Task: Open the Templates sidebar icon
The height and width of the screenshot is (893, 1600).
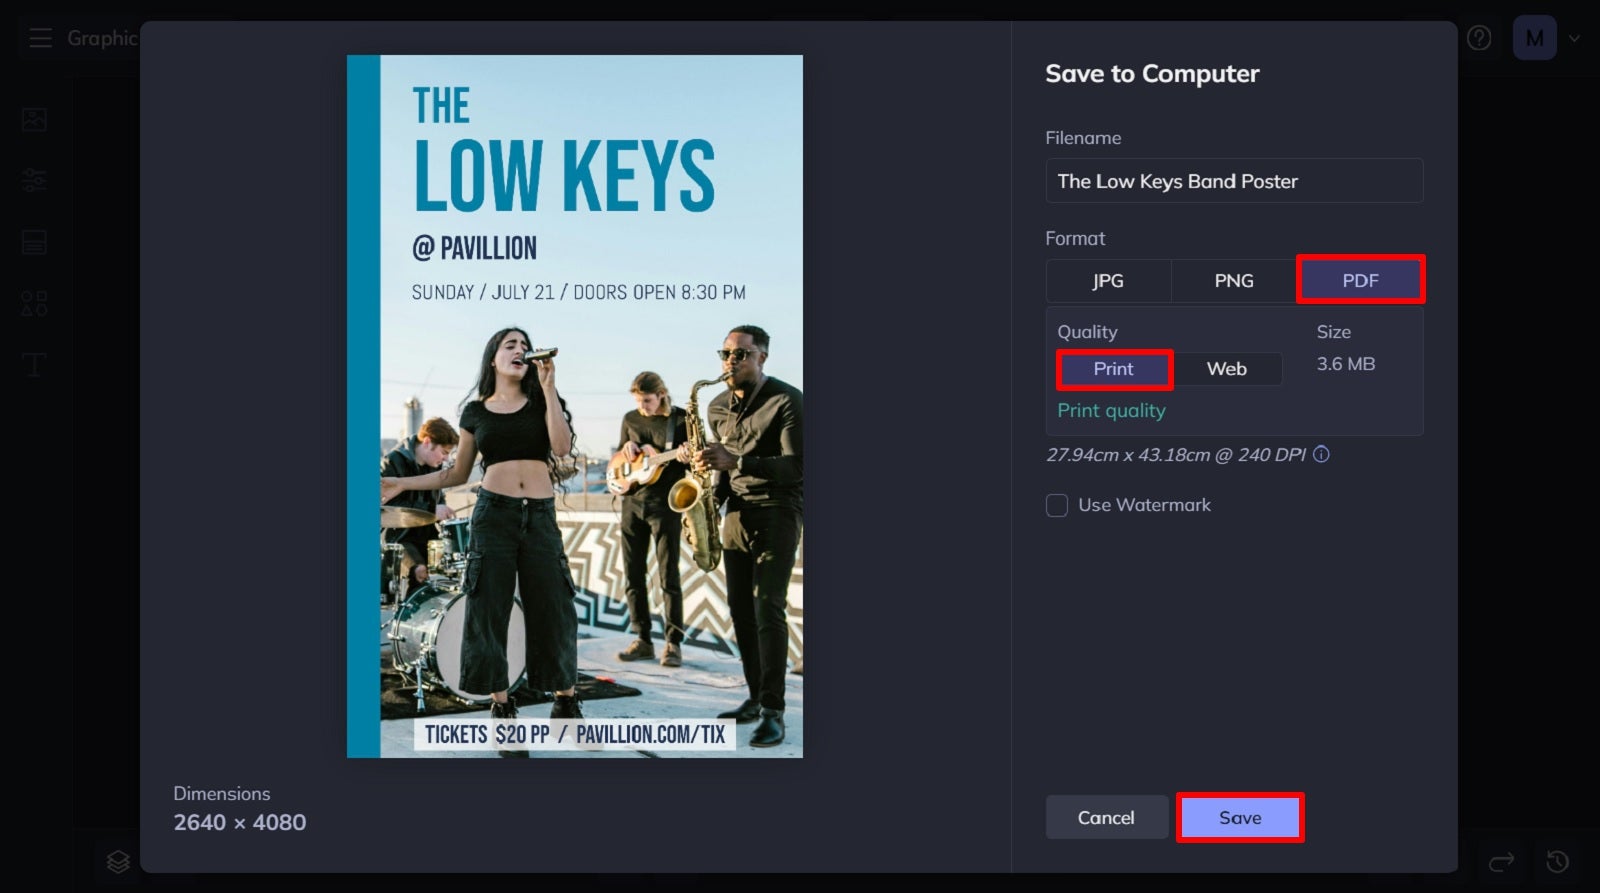Action: [x=34, y=242]
